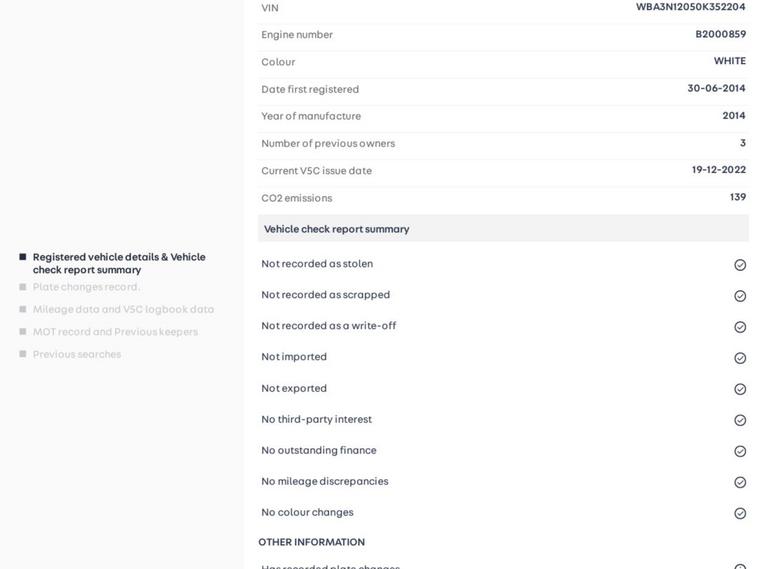759x569 pixels.
Task: Click check icon beside No third-party interest
Action: pyautogui.click(x=740, y=420)
